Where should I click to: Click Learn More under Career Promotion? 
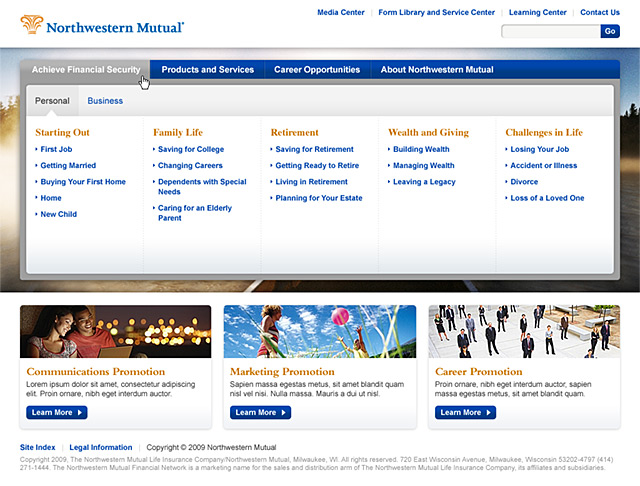(465, 412)
